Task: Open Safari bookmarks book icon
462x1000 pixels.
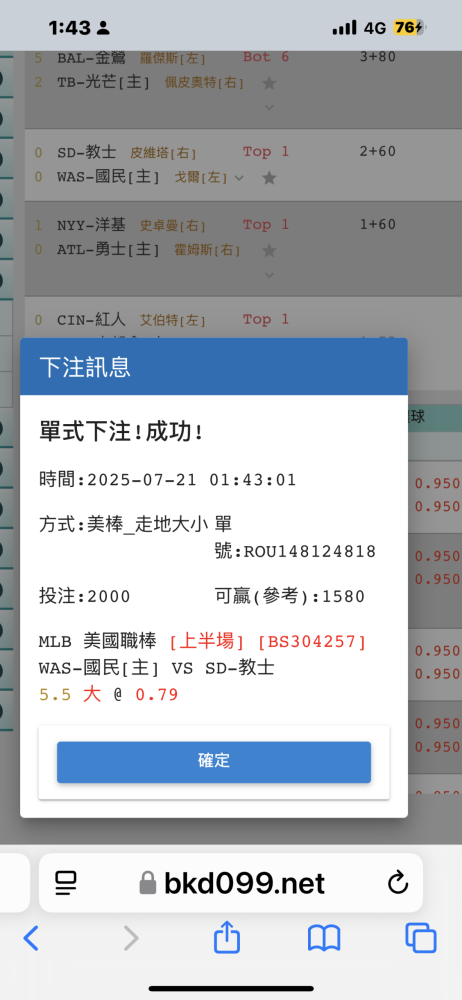Action: point(324,939)
